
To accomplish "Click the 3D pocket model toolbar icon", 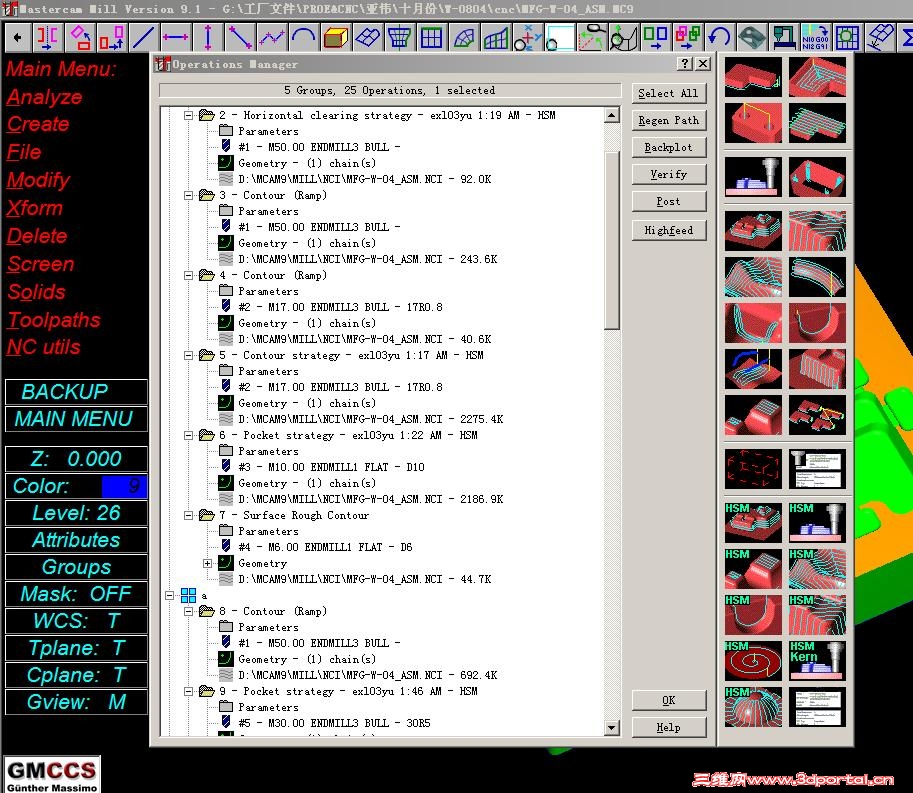I will (752, 38).
